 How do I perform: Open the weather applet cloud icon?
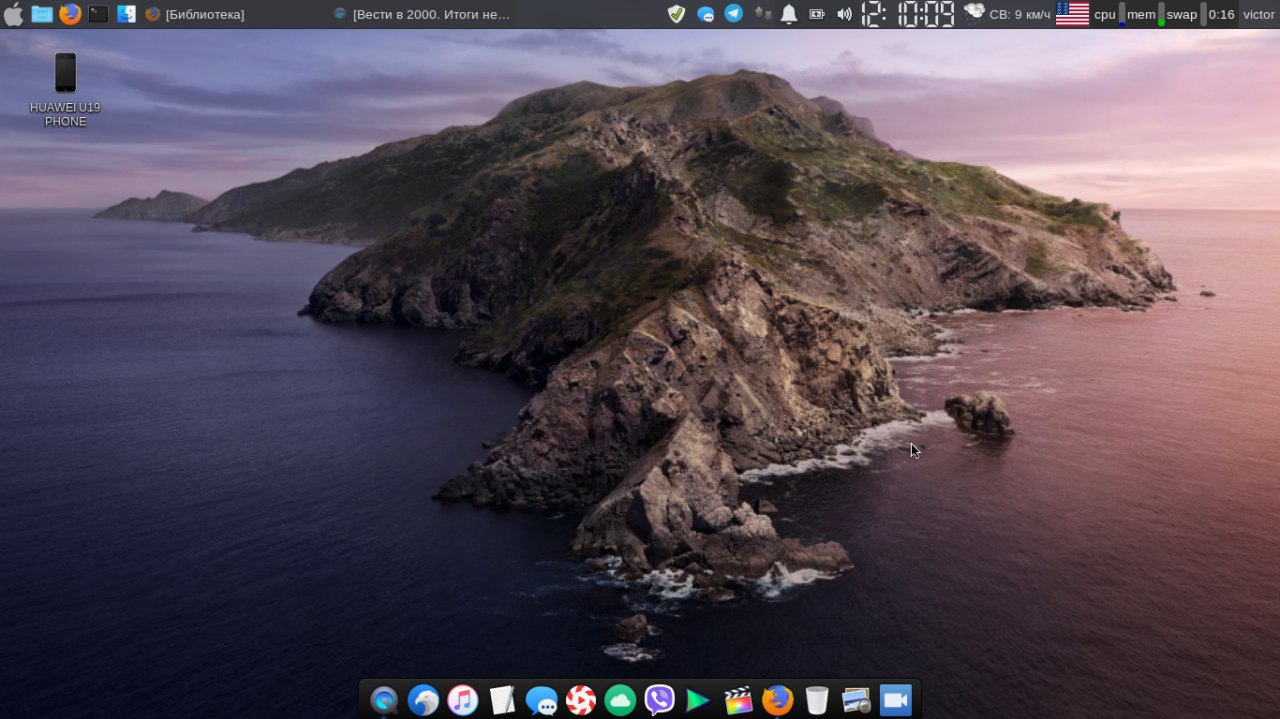(974, 13)
